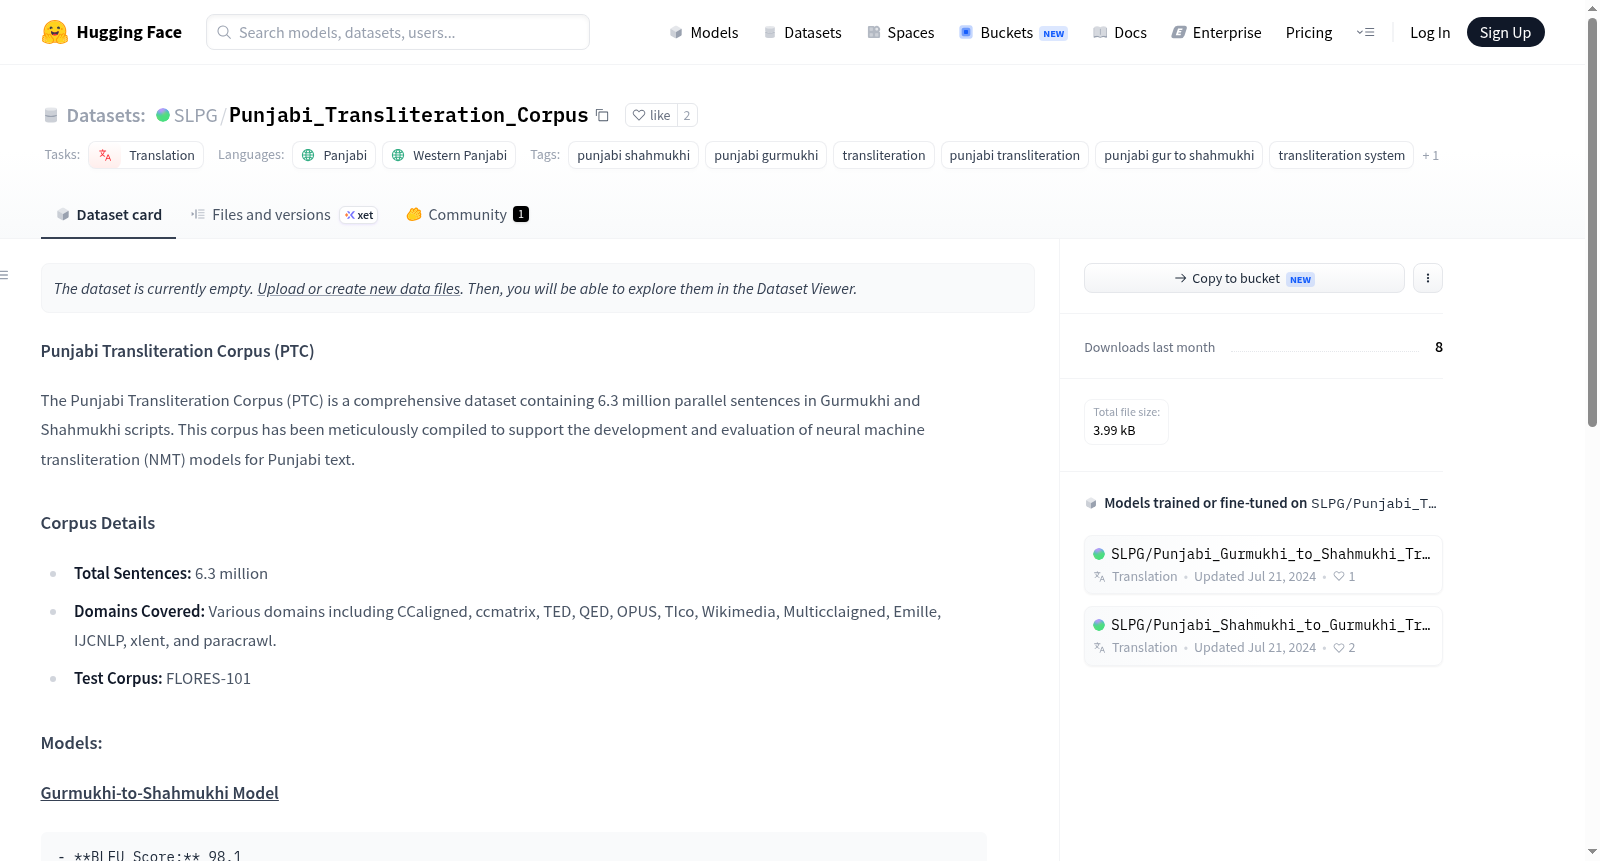Focus the search models and datasets field

point(398,32)
